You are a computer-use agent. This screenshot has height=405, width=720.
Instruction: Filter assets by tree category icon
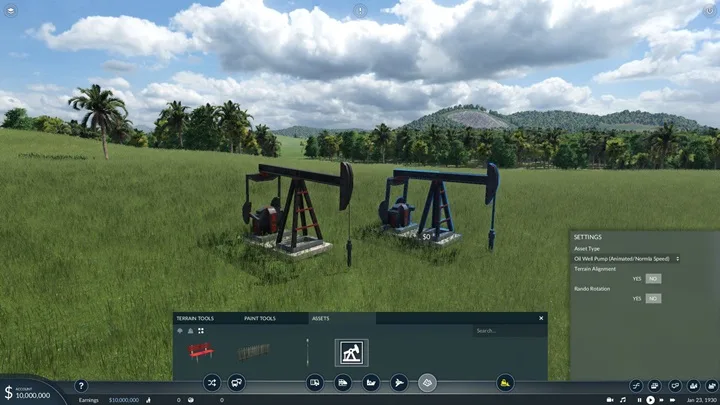click(180, 331)
